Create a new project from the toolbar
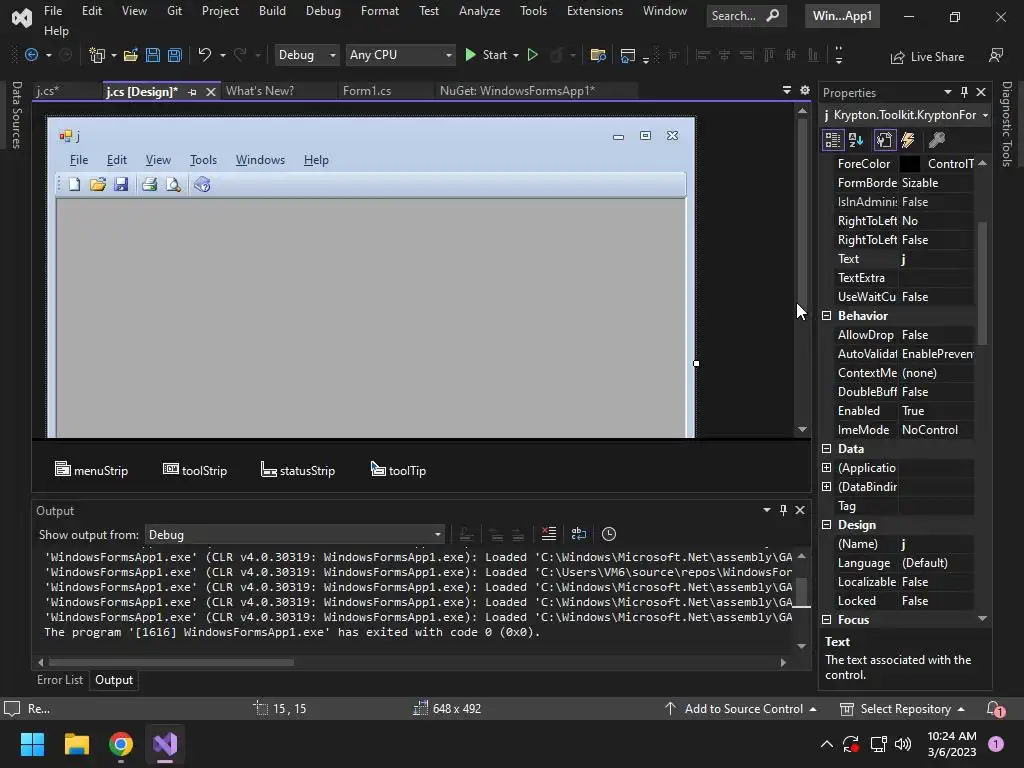 pyautogui.click(x=97, y=56)
